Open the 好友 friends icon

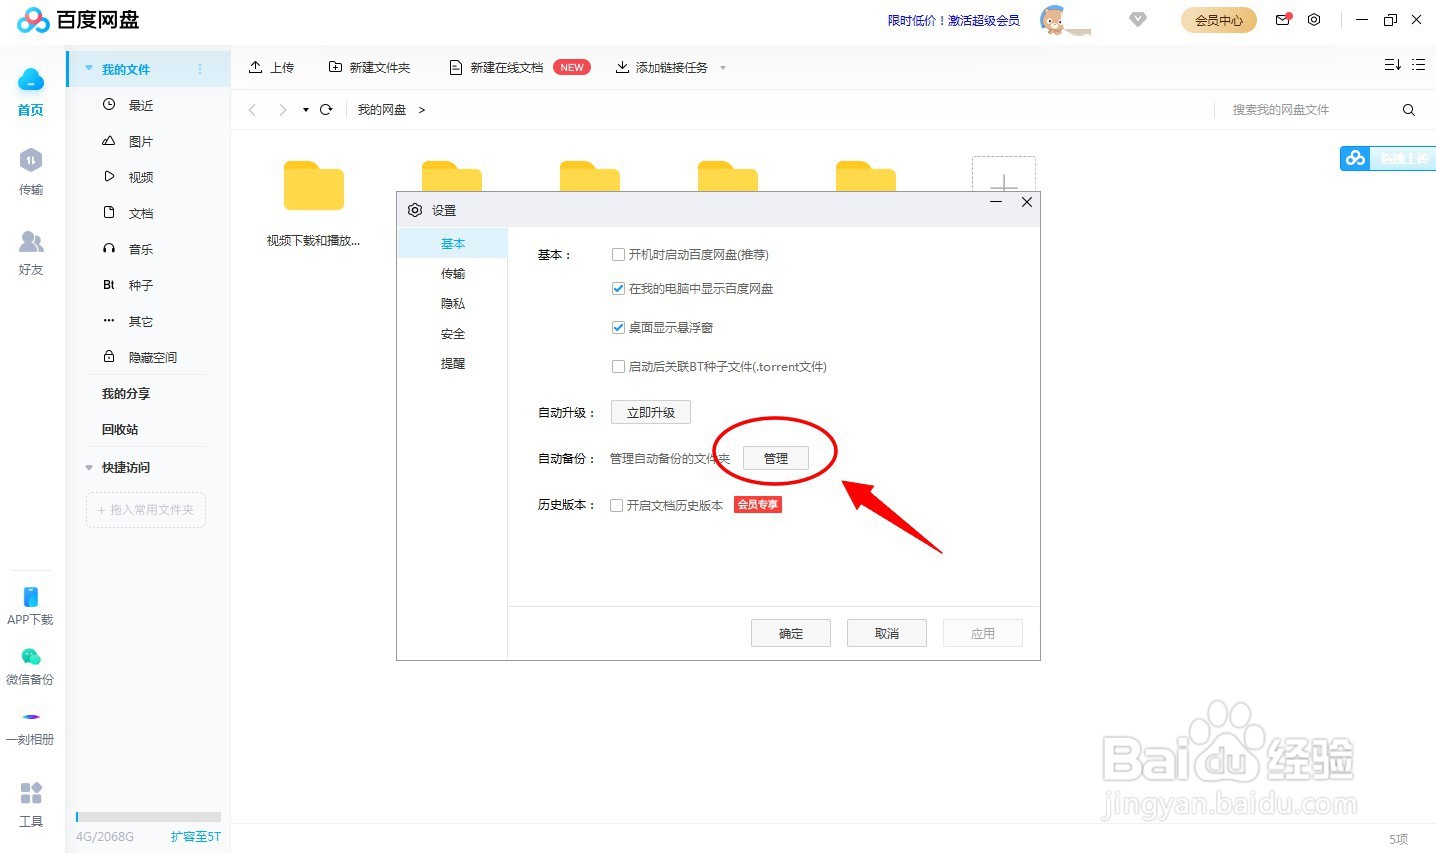tap(31, 241)
